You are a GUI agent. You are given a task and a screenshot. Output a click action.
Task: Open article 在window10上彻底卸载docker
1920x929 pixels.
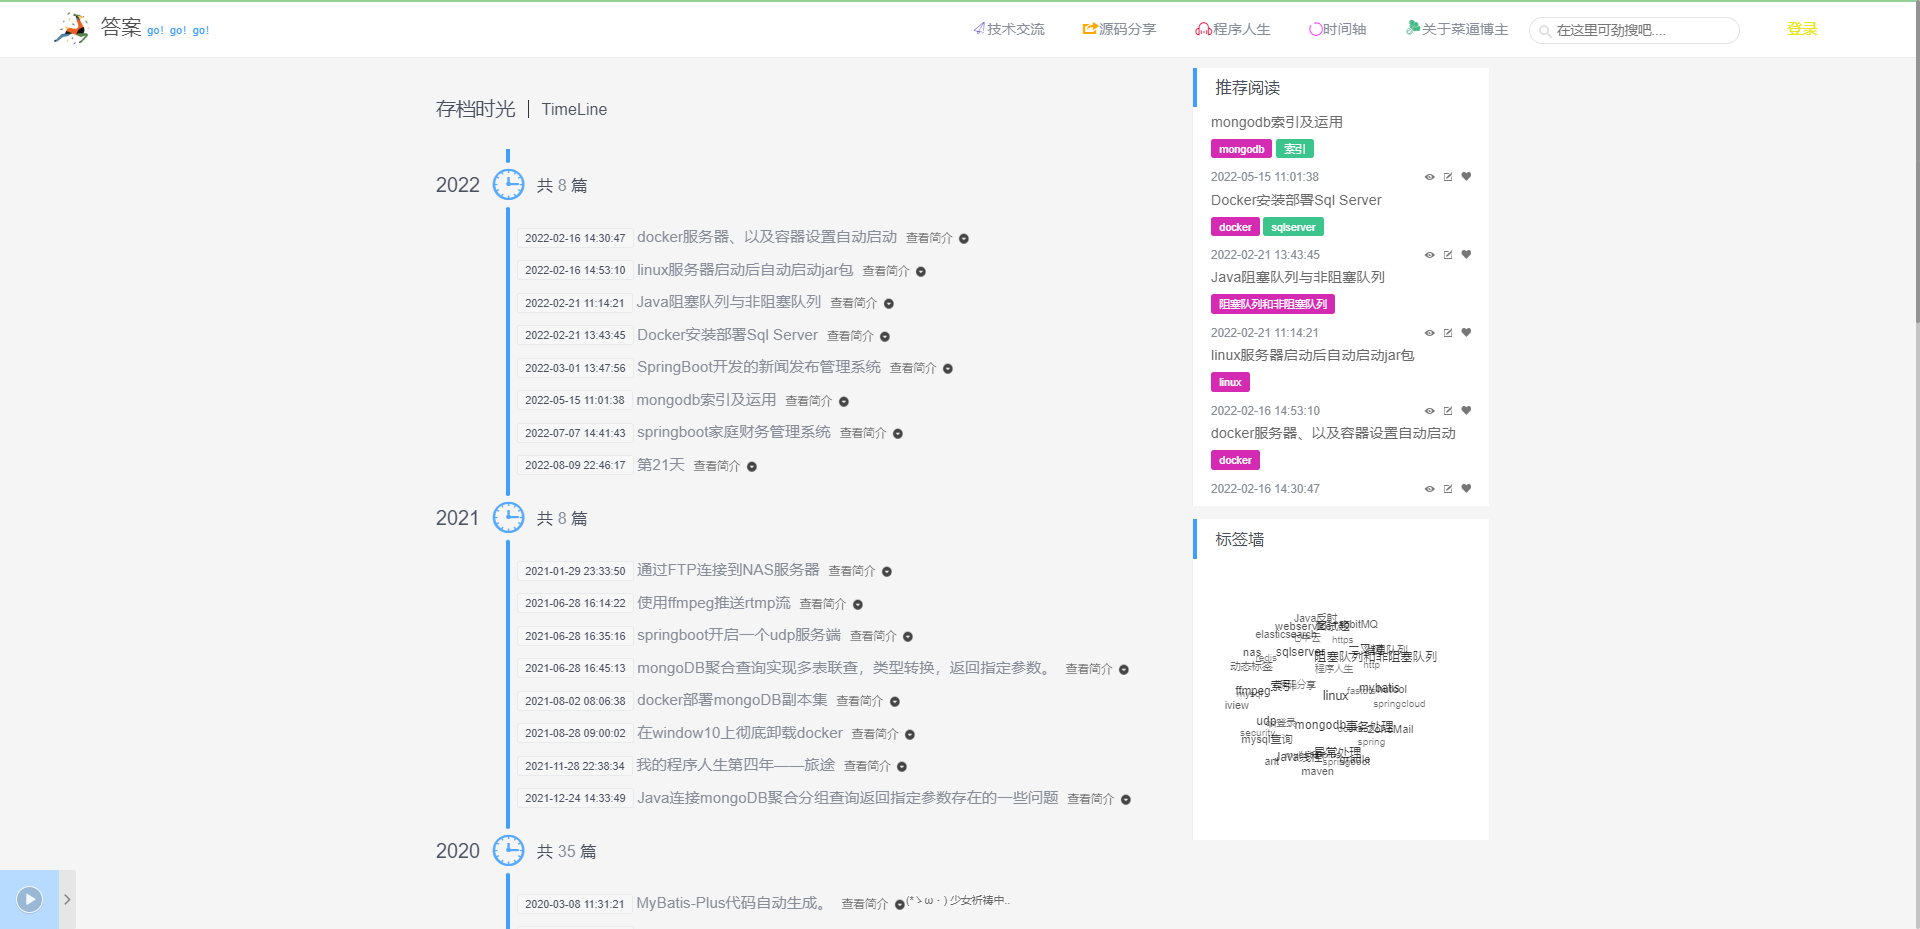740,733
